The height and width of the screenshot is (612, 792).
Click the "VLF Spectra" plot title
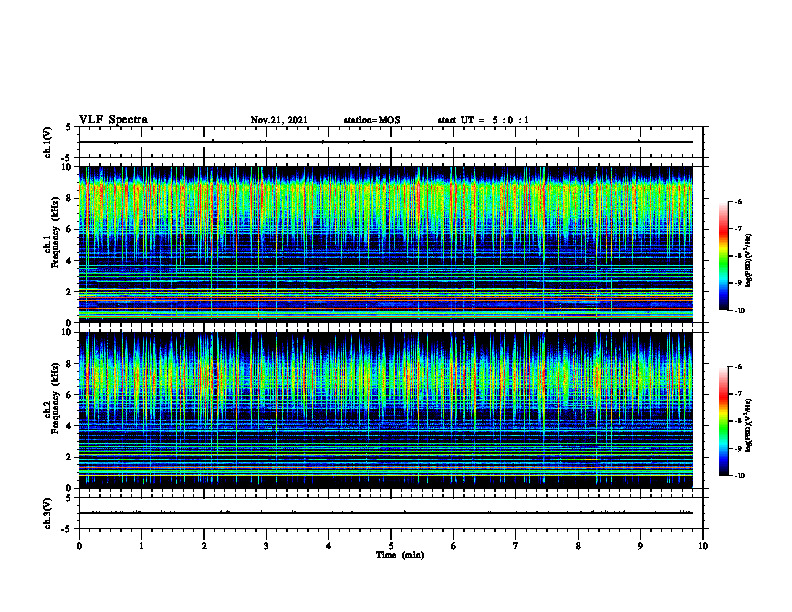coord(113,120)
